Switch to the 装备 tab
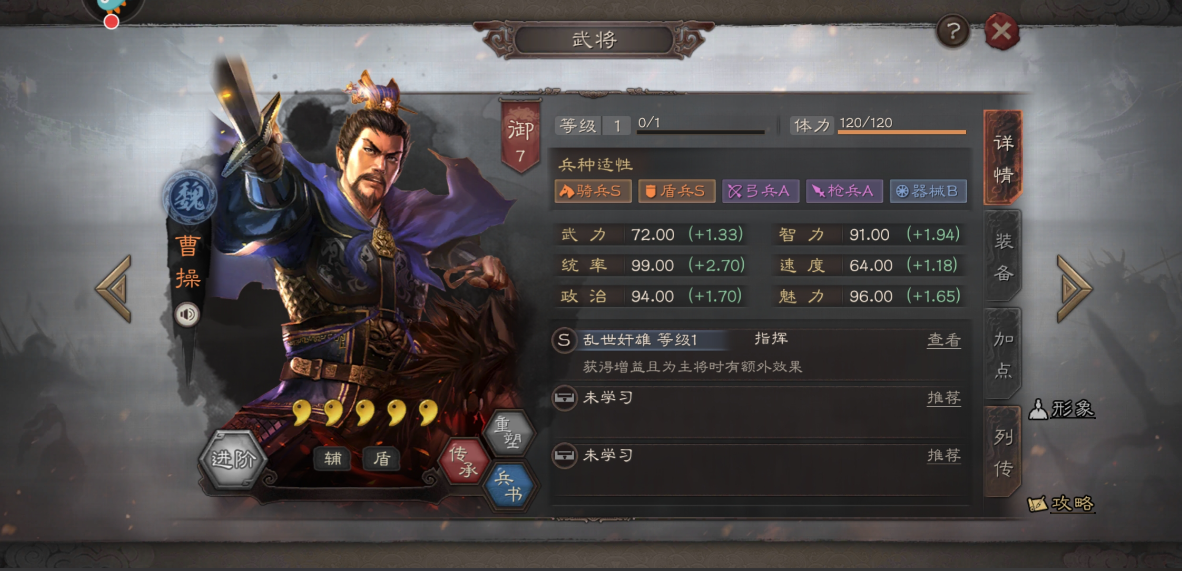This screenshot has height=571, width=1182. 1003,256
